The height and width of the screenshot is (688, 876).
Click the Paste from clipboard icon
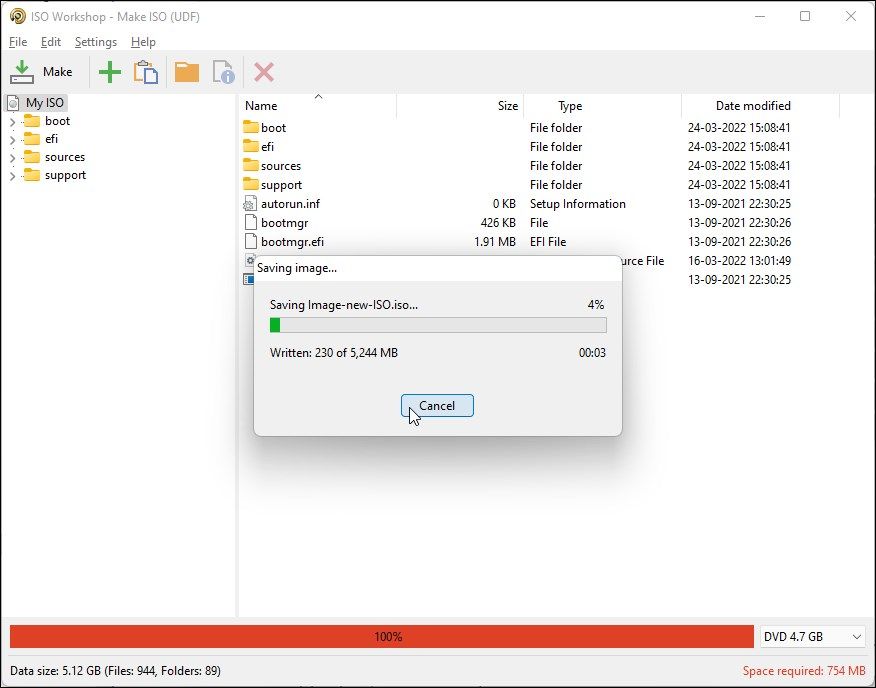145,71
